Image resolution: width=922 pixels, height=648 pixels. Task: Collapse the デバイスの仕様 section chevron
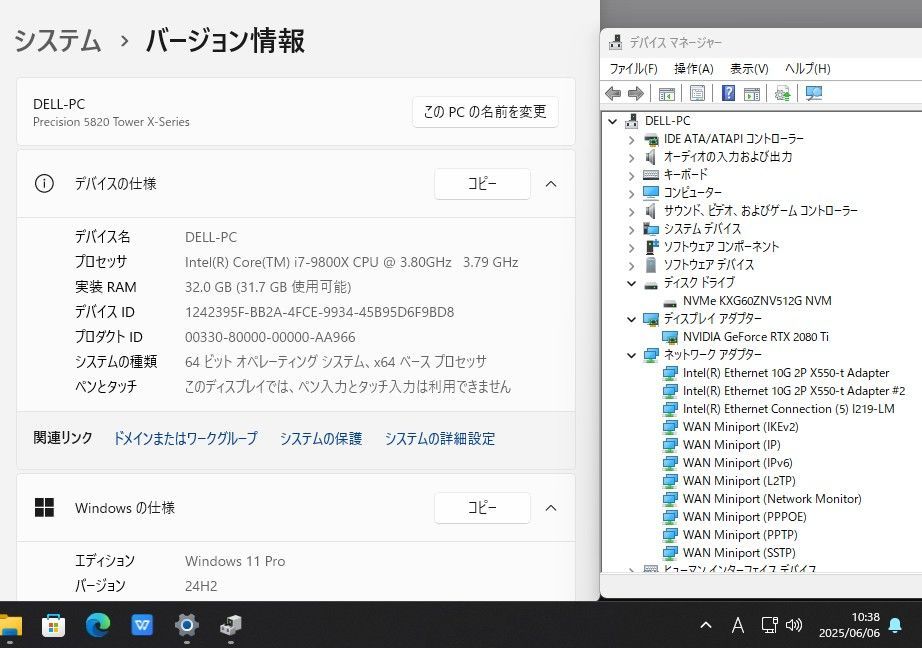pos(551,184)
